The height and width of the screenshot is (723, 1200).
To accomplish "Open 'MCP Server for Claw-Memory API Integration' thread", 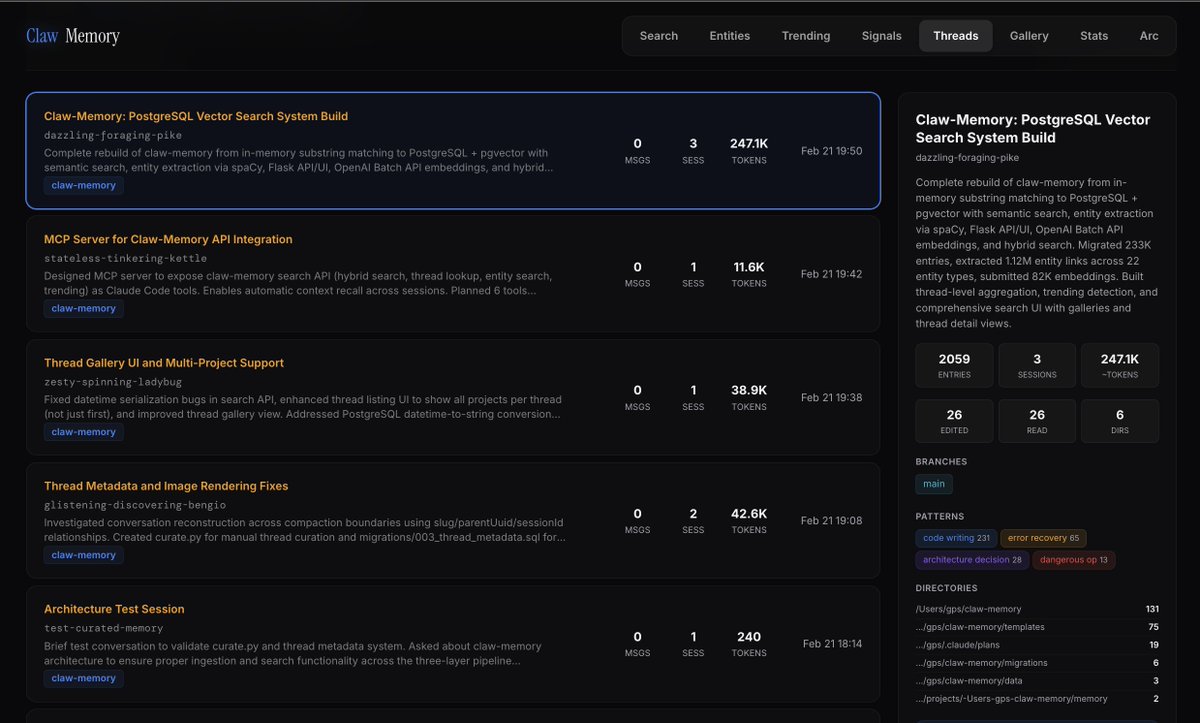I will tap(453, 274).
